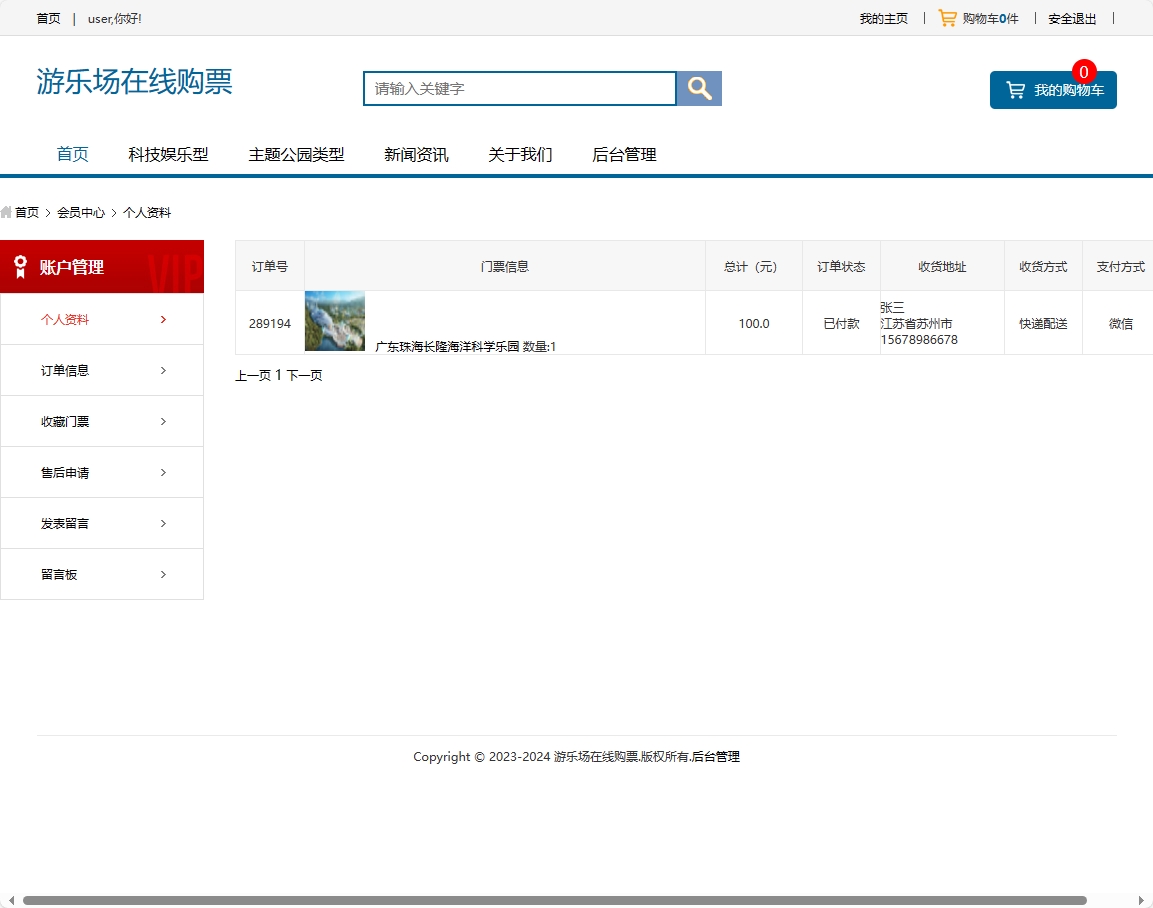Click the member badge icon beside 账户管理

(x=20, y=266)
